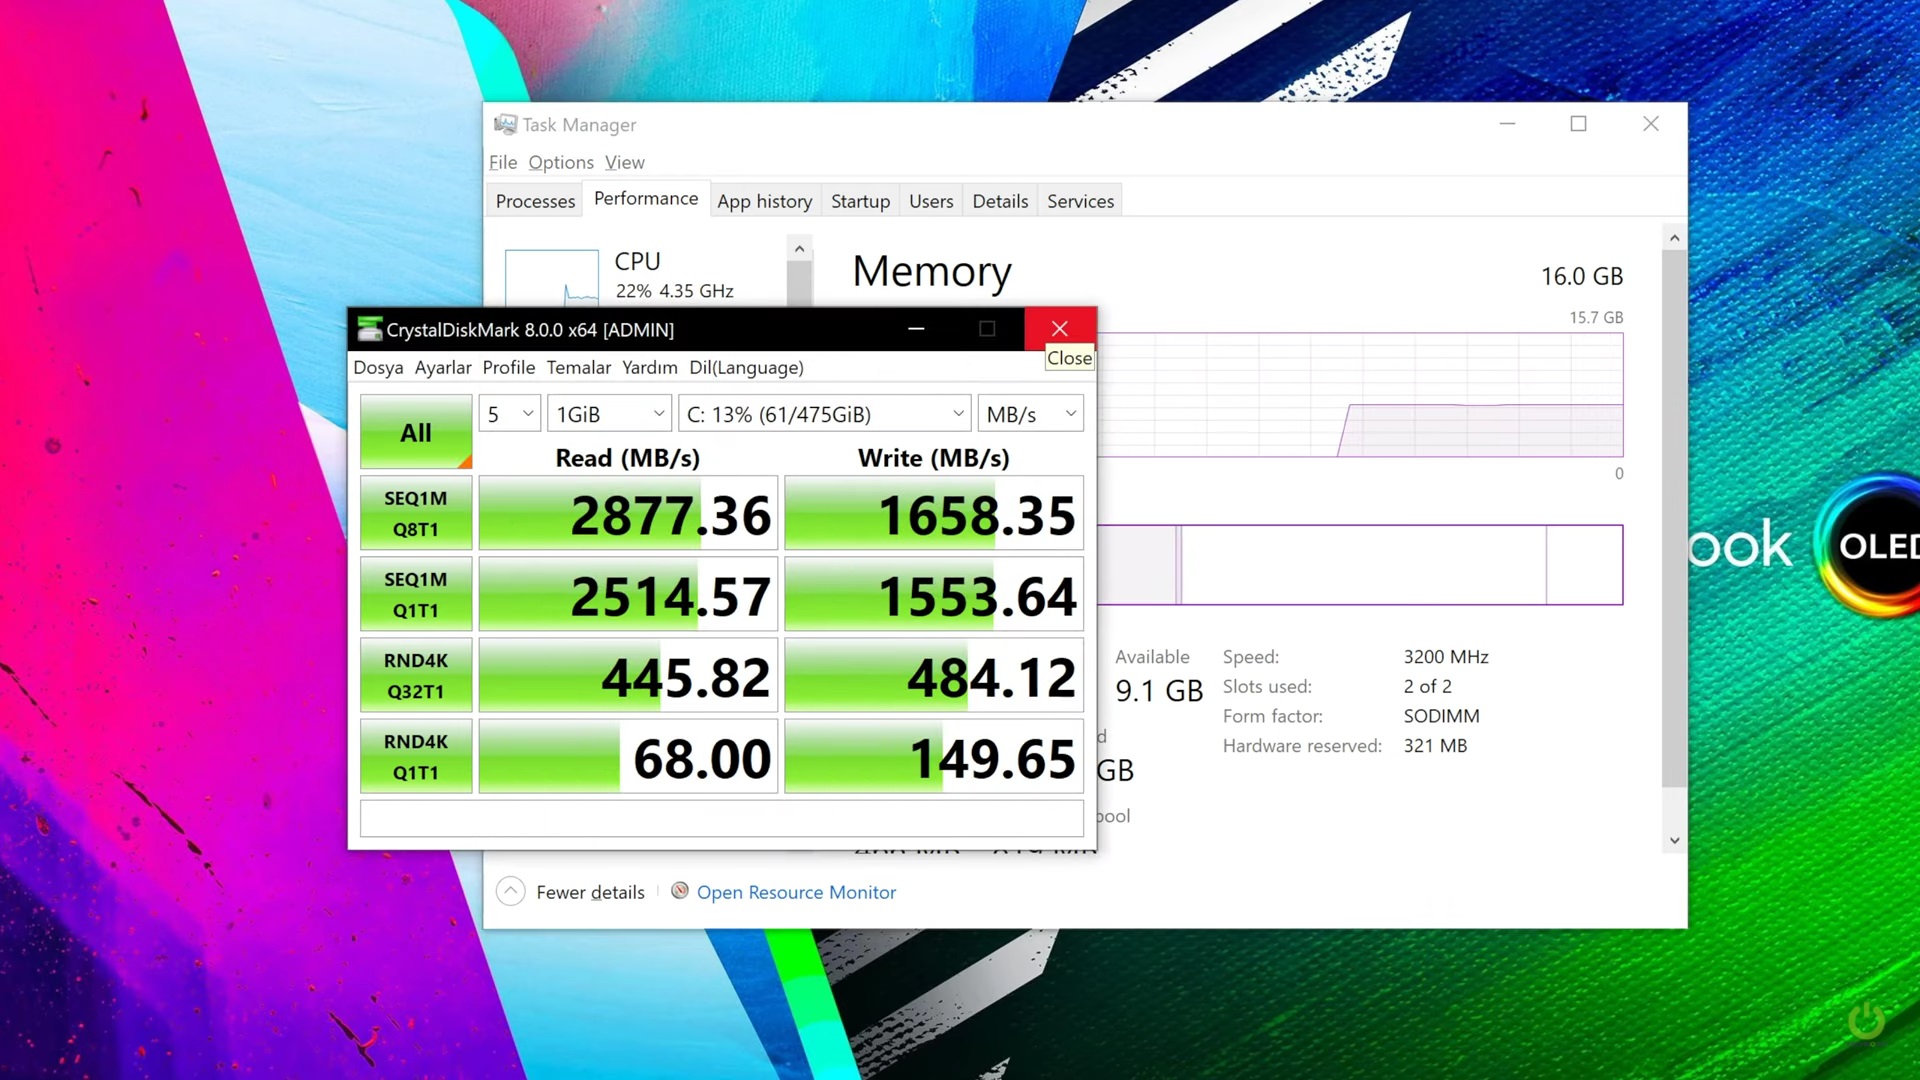
Task: Click the Task Manager title bar icon
Action: [506, 124]
